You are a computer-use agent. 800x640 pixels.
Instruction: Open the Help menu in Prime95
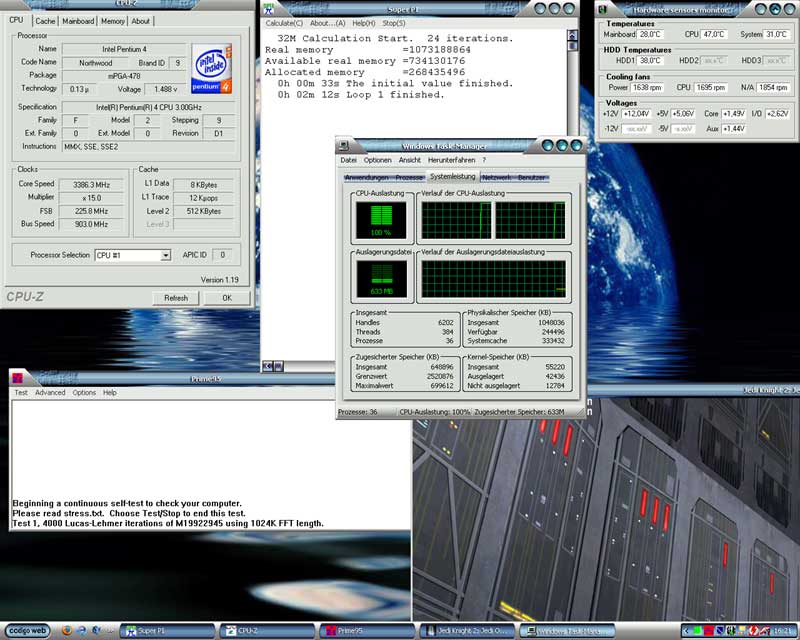point(110,392)
